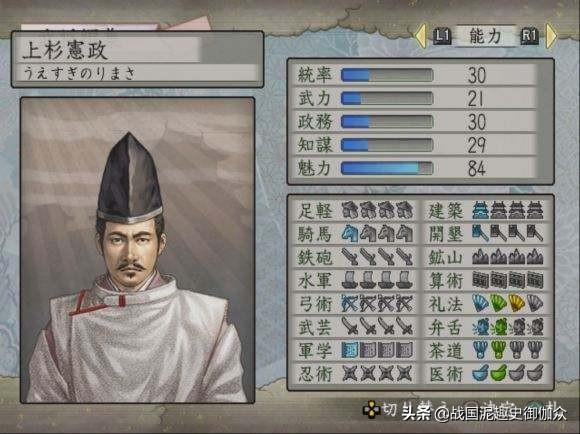
Task: Click the 上杉憲政 name field
Action: [137, 50]
